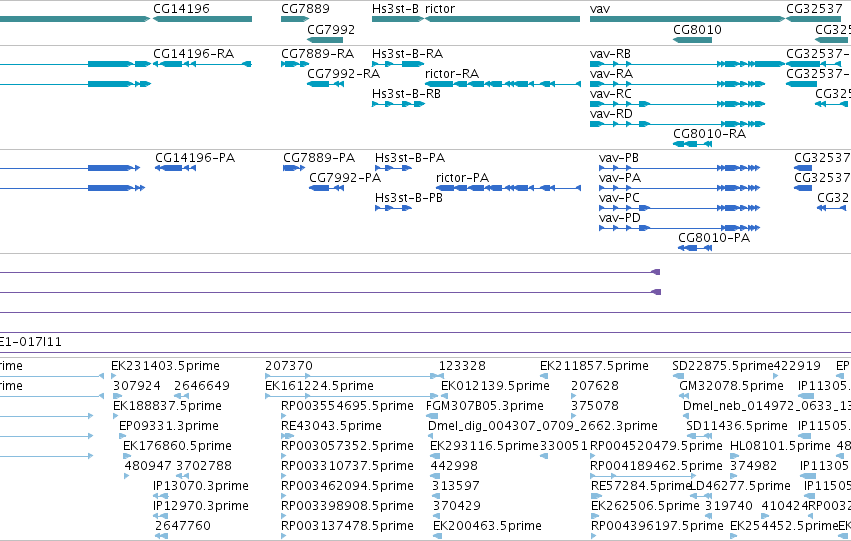This screenshot has width=851, height=541.
Task: Click protein Hs3st-B-PB label
Action: [x=409, y=198]
